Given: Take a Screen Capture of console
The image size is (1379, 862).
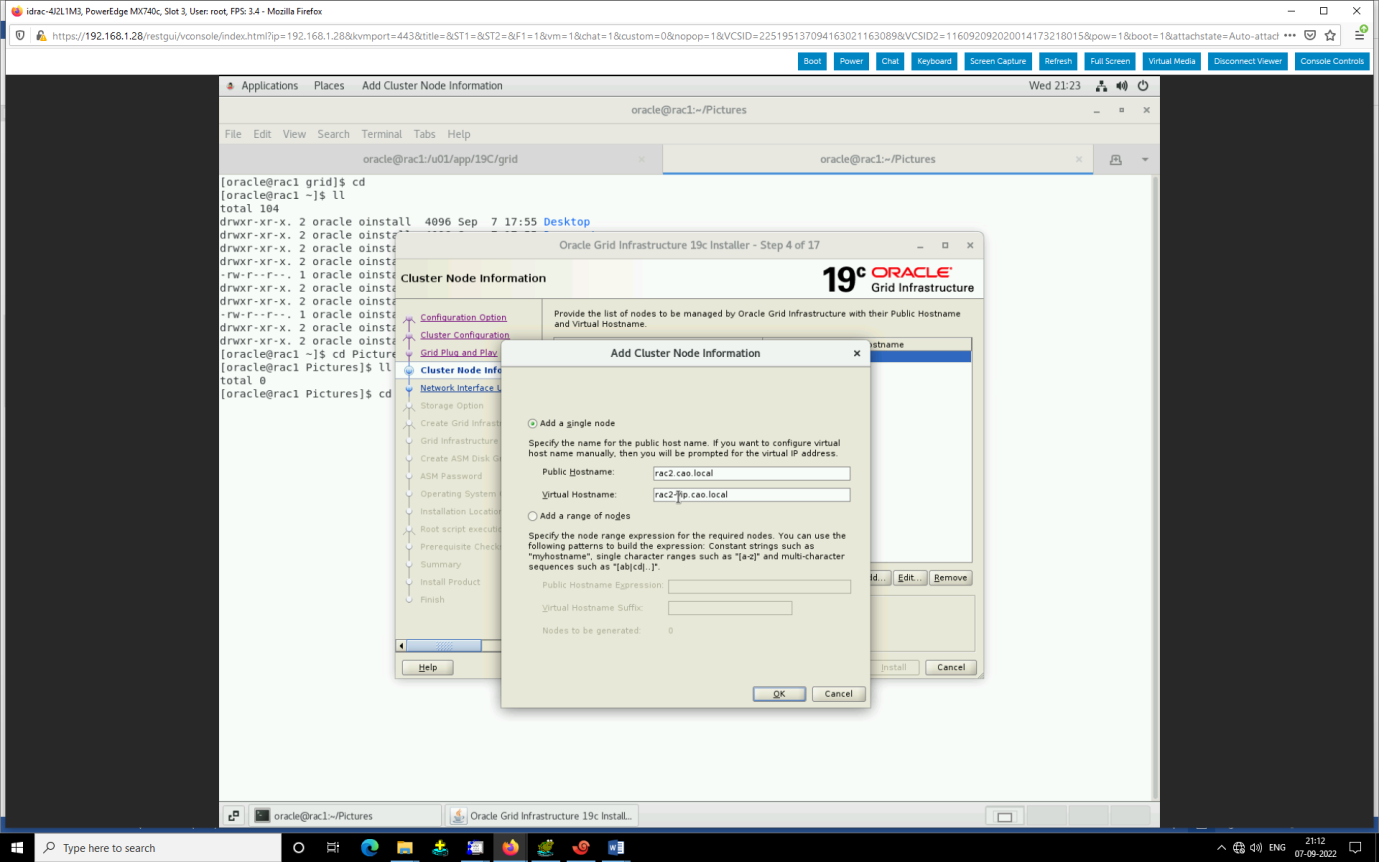Looking at the screenshot, I should point(998,61).
